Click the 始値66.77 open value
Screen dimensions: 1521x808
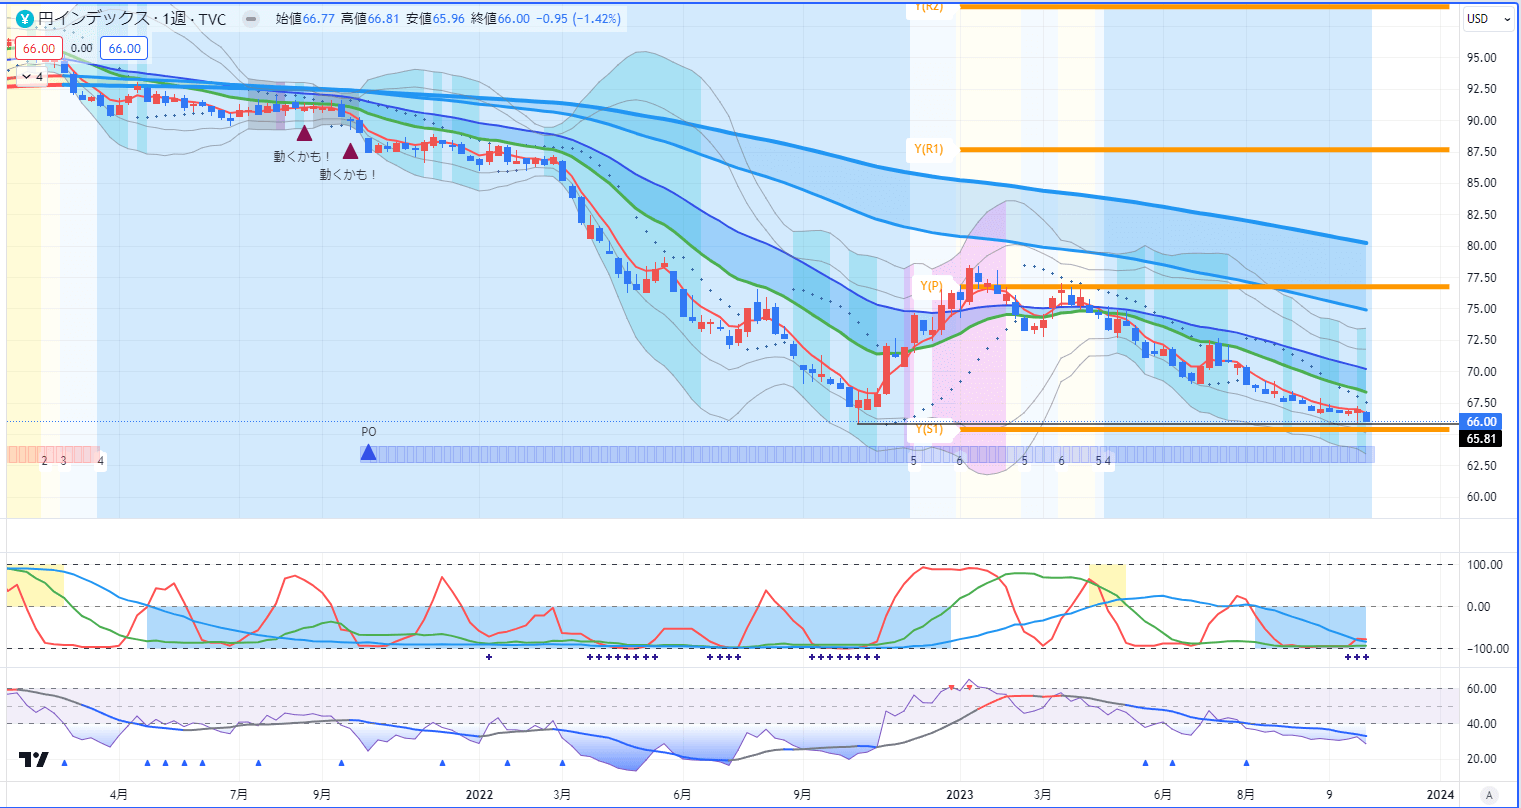[304, 19]
